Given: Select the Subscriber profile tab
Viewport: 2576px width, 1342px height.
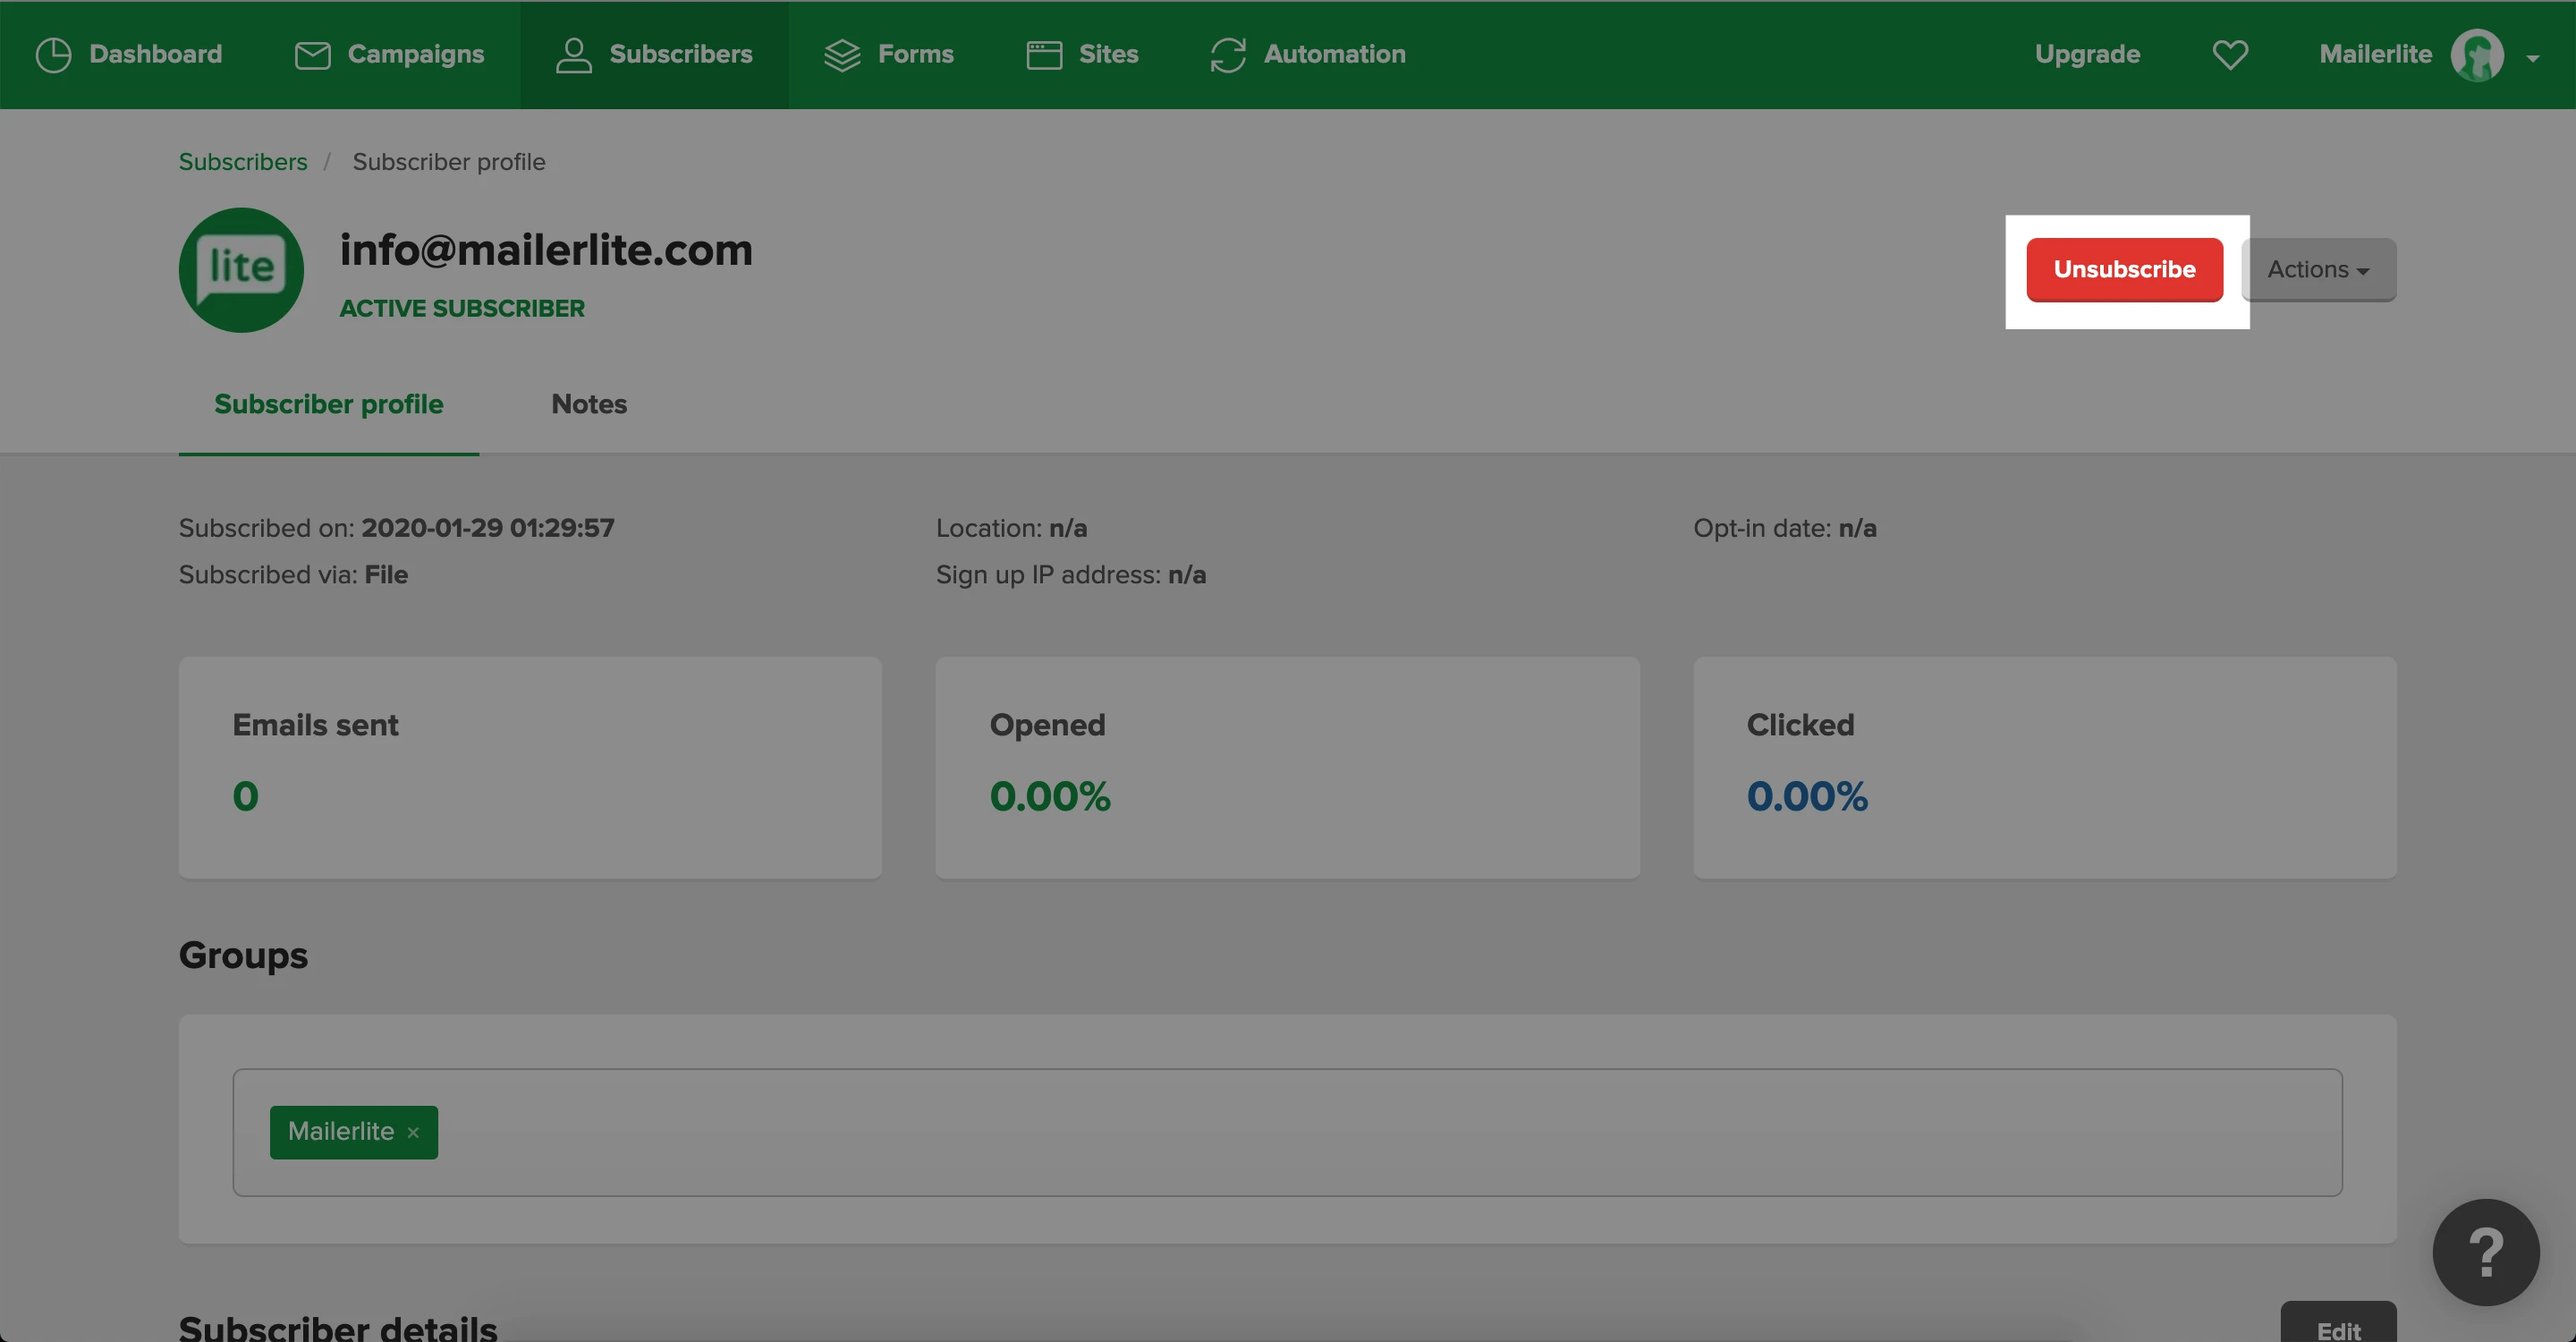Looking at the screenshot, I should tap(328, 404).
